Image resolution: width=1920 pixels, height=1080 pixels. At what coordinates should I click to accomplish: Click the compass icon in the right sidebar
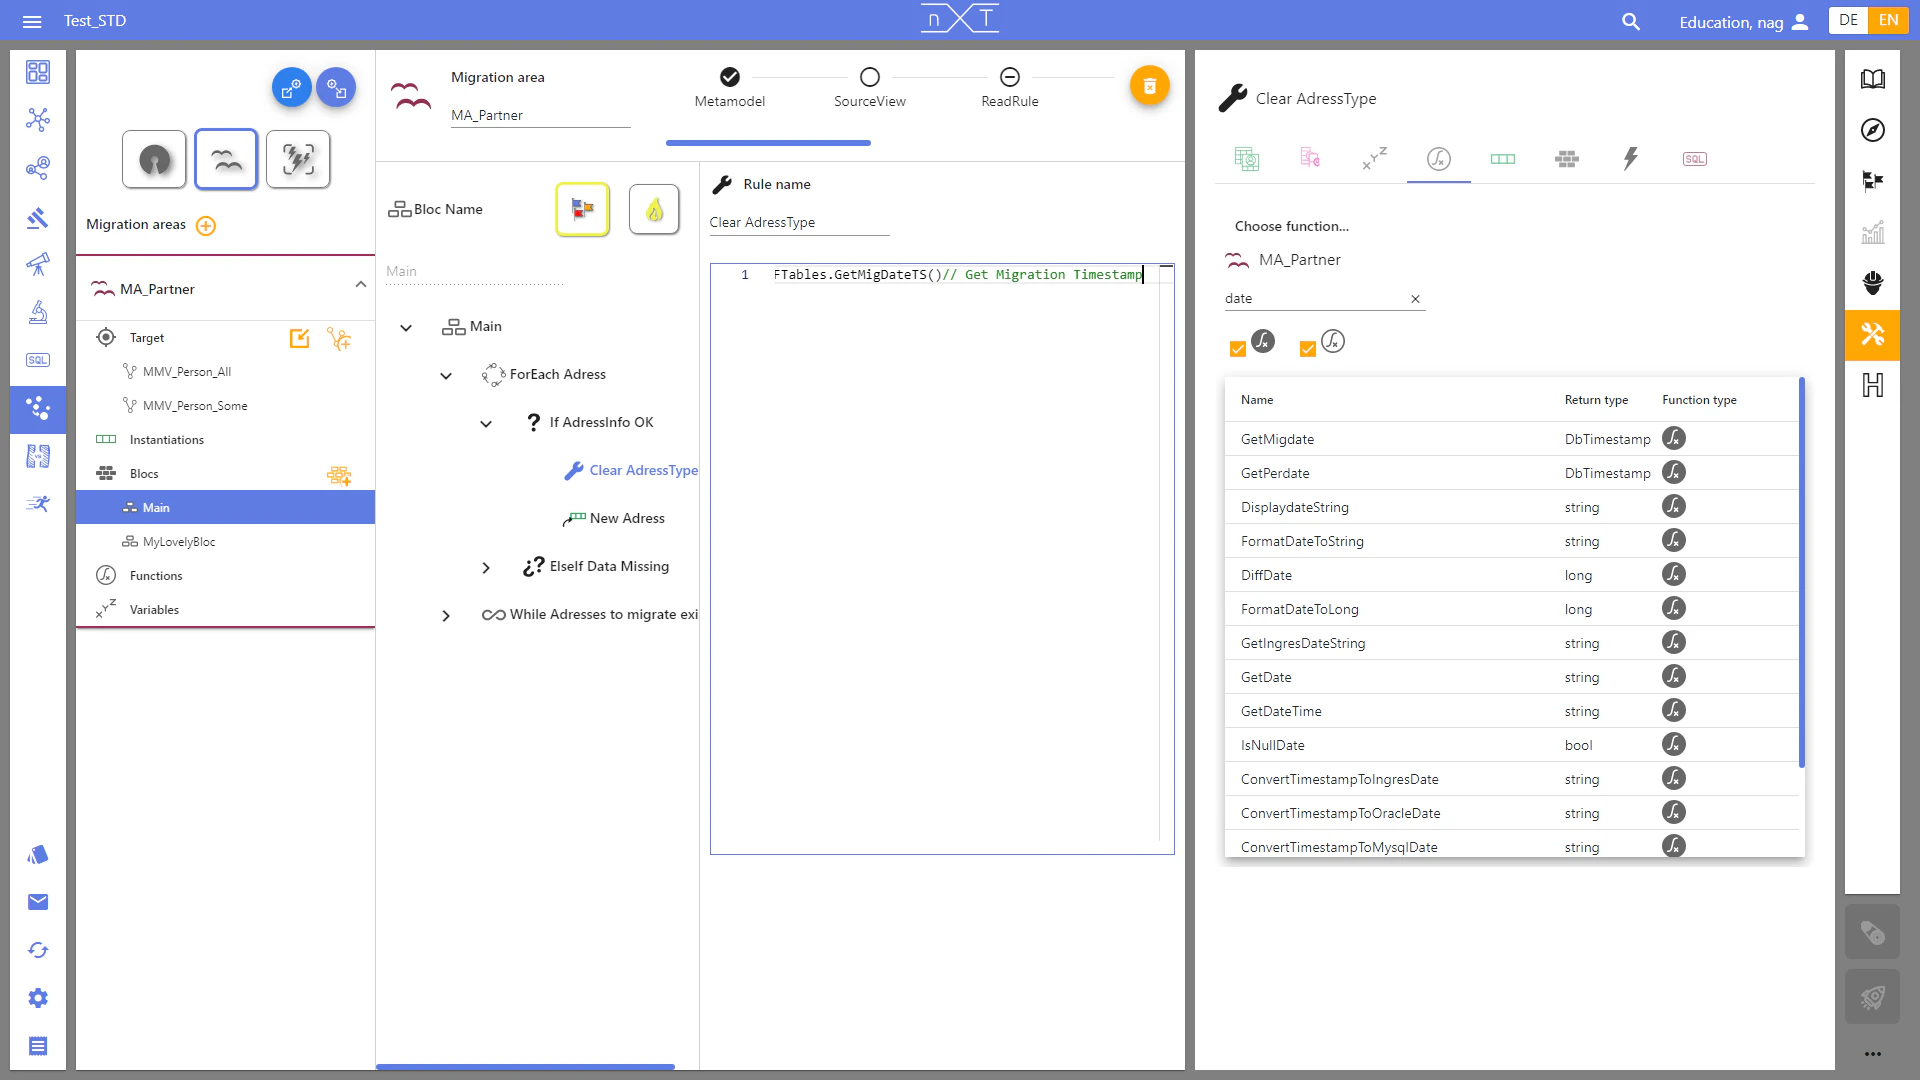click(1873, 130)
